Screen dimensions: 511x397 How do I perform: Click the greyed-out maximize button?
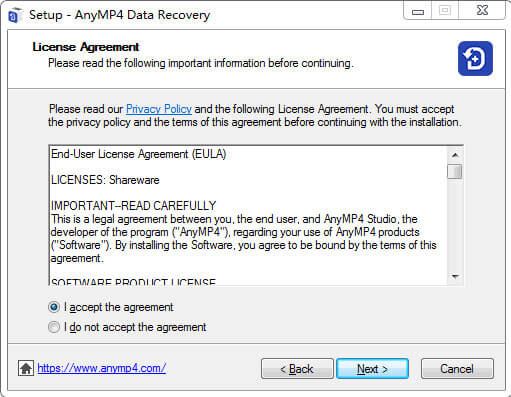(445, 11)
